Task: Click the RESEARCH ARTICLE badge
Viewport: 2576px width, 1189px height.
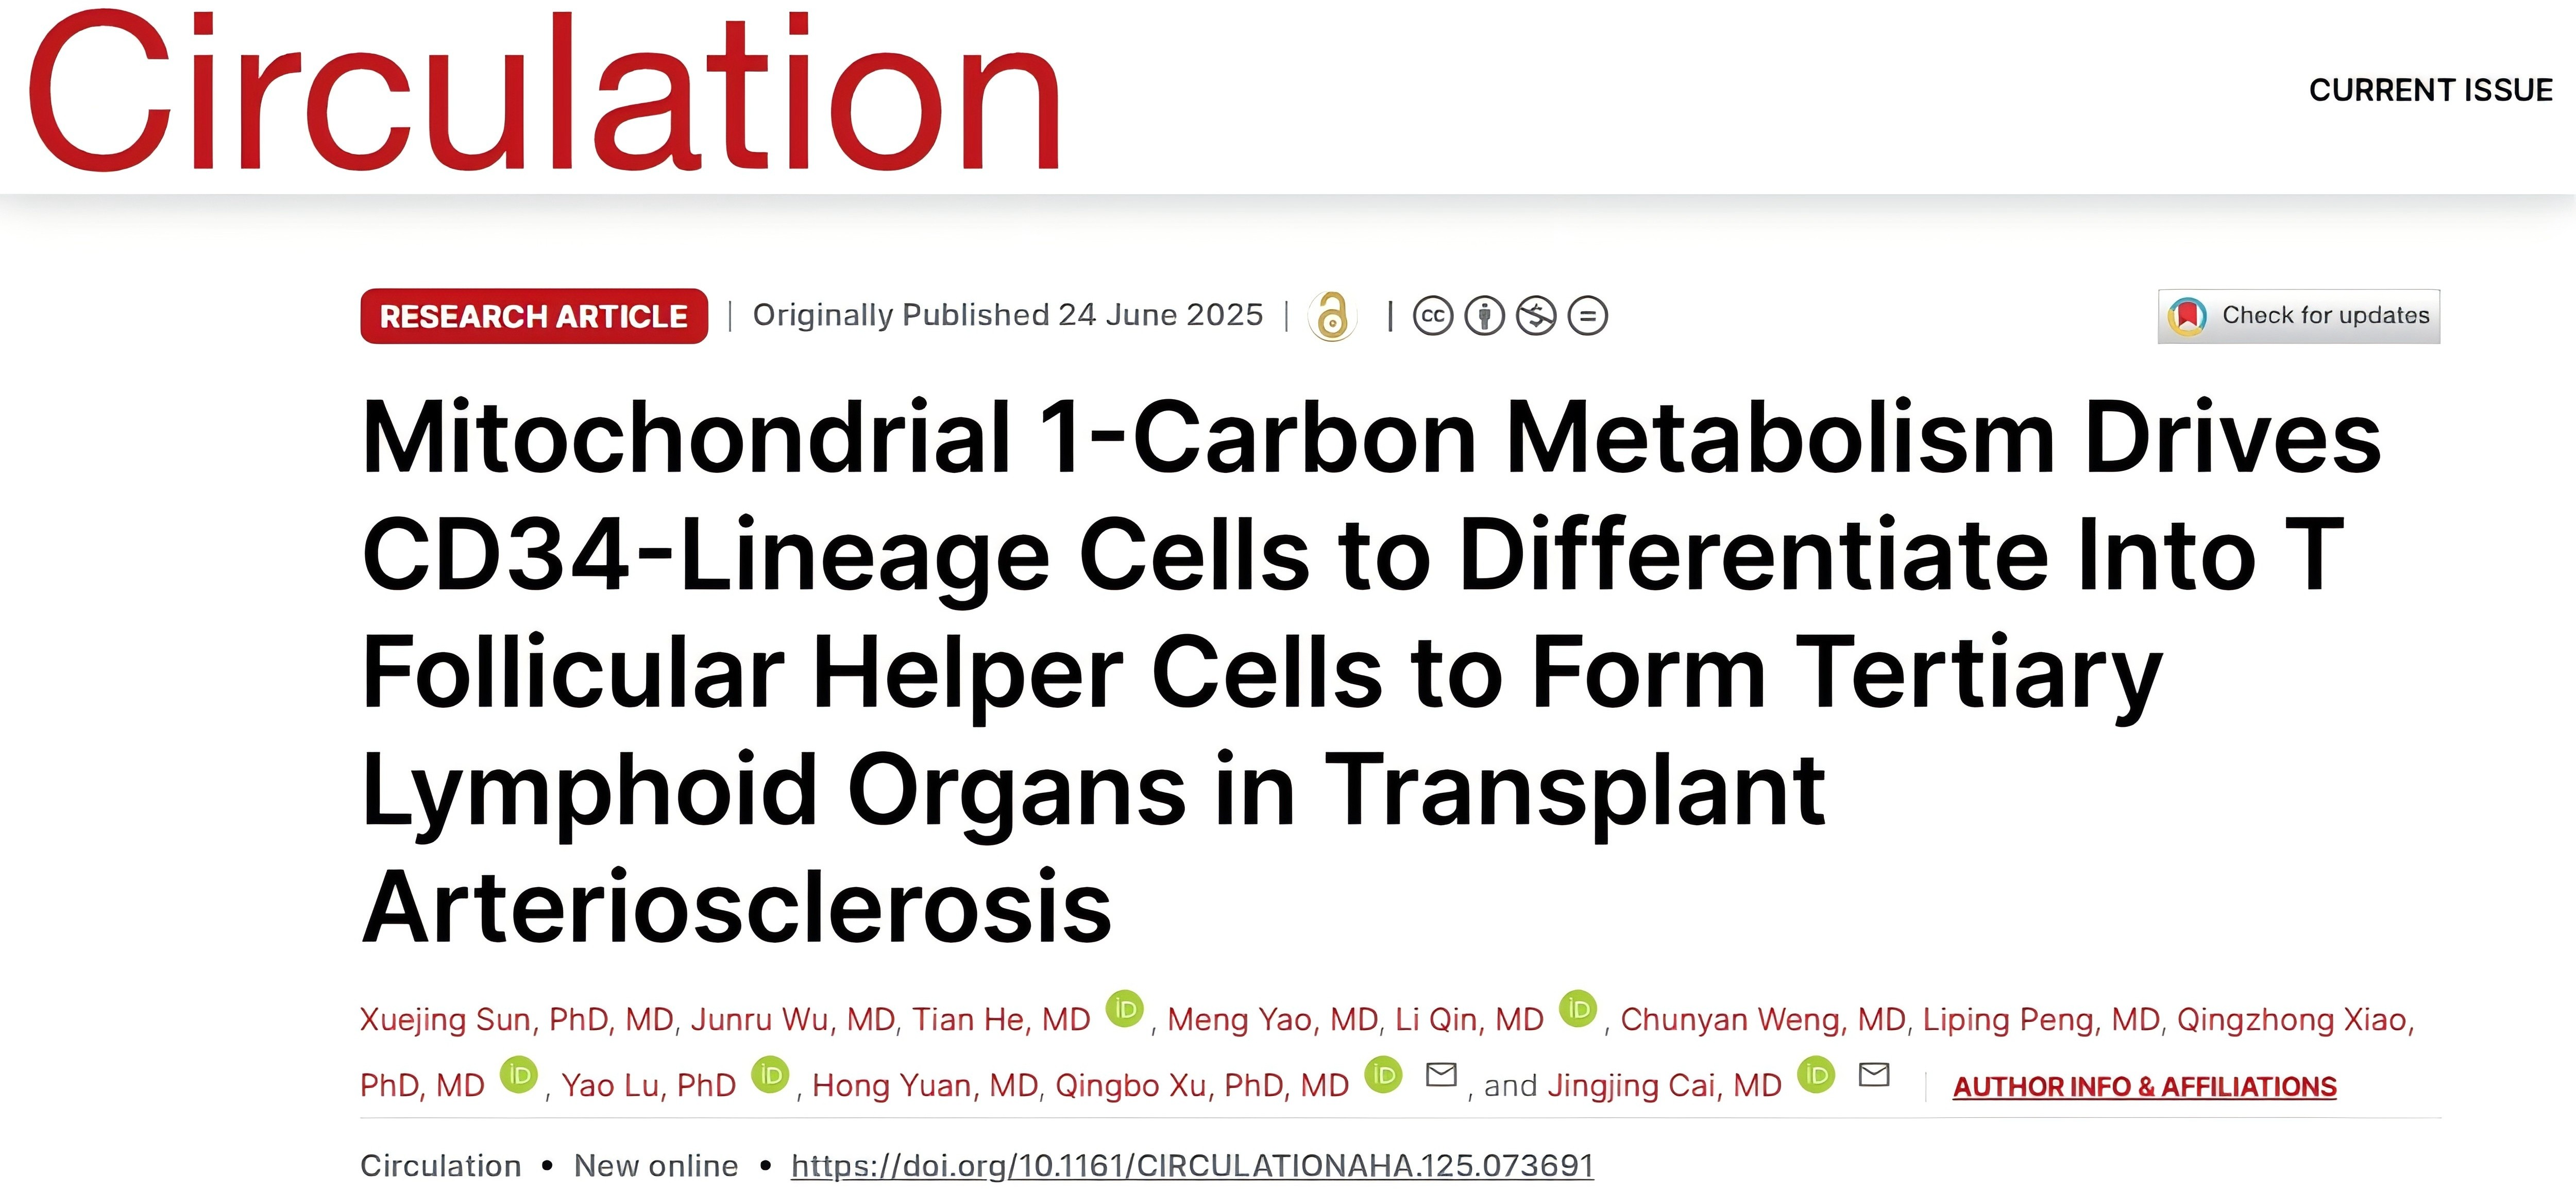Action: [x=534, y=316]
